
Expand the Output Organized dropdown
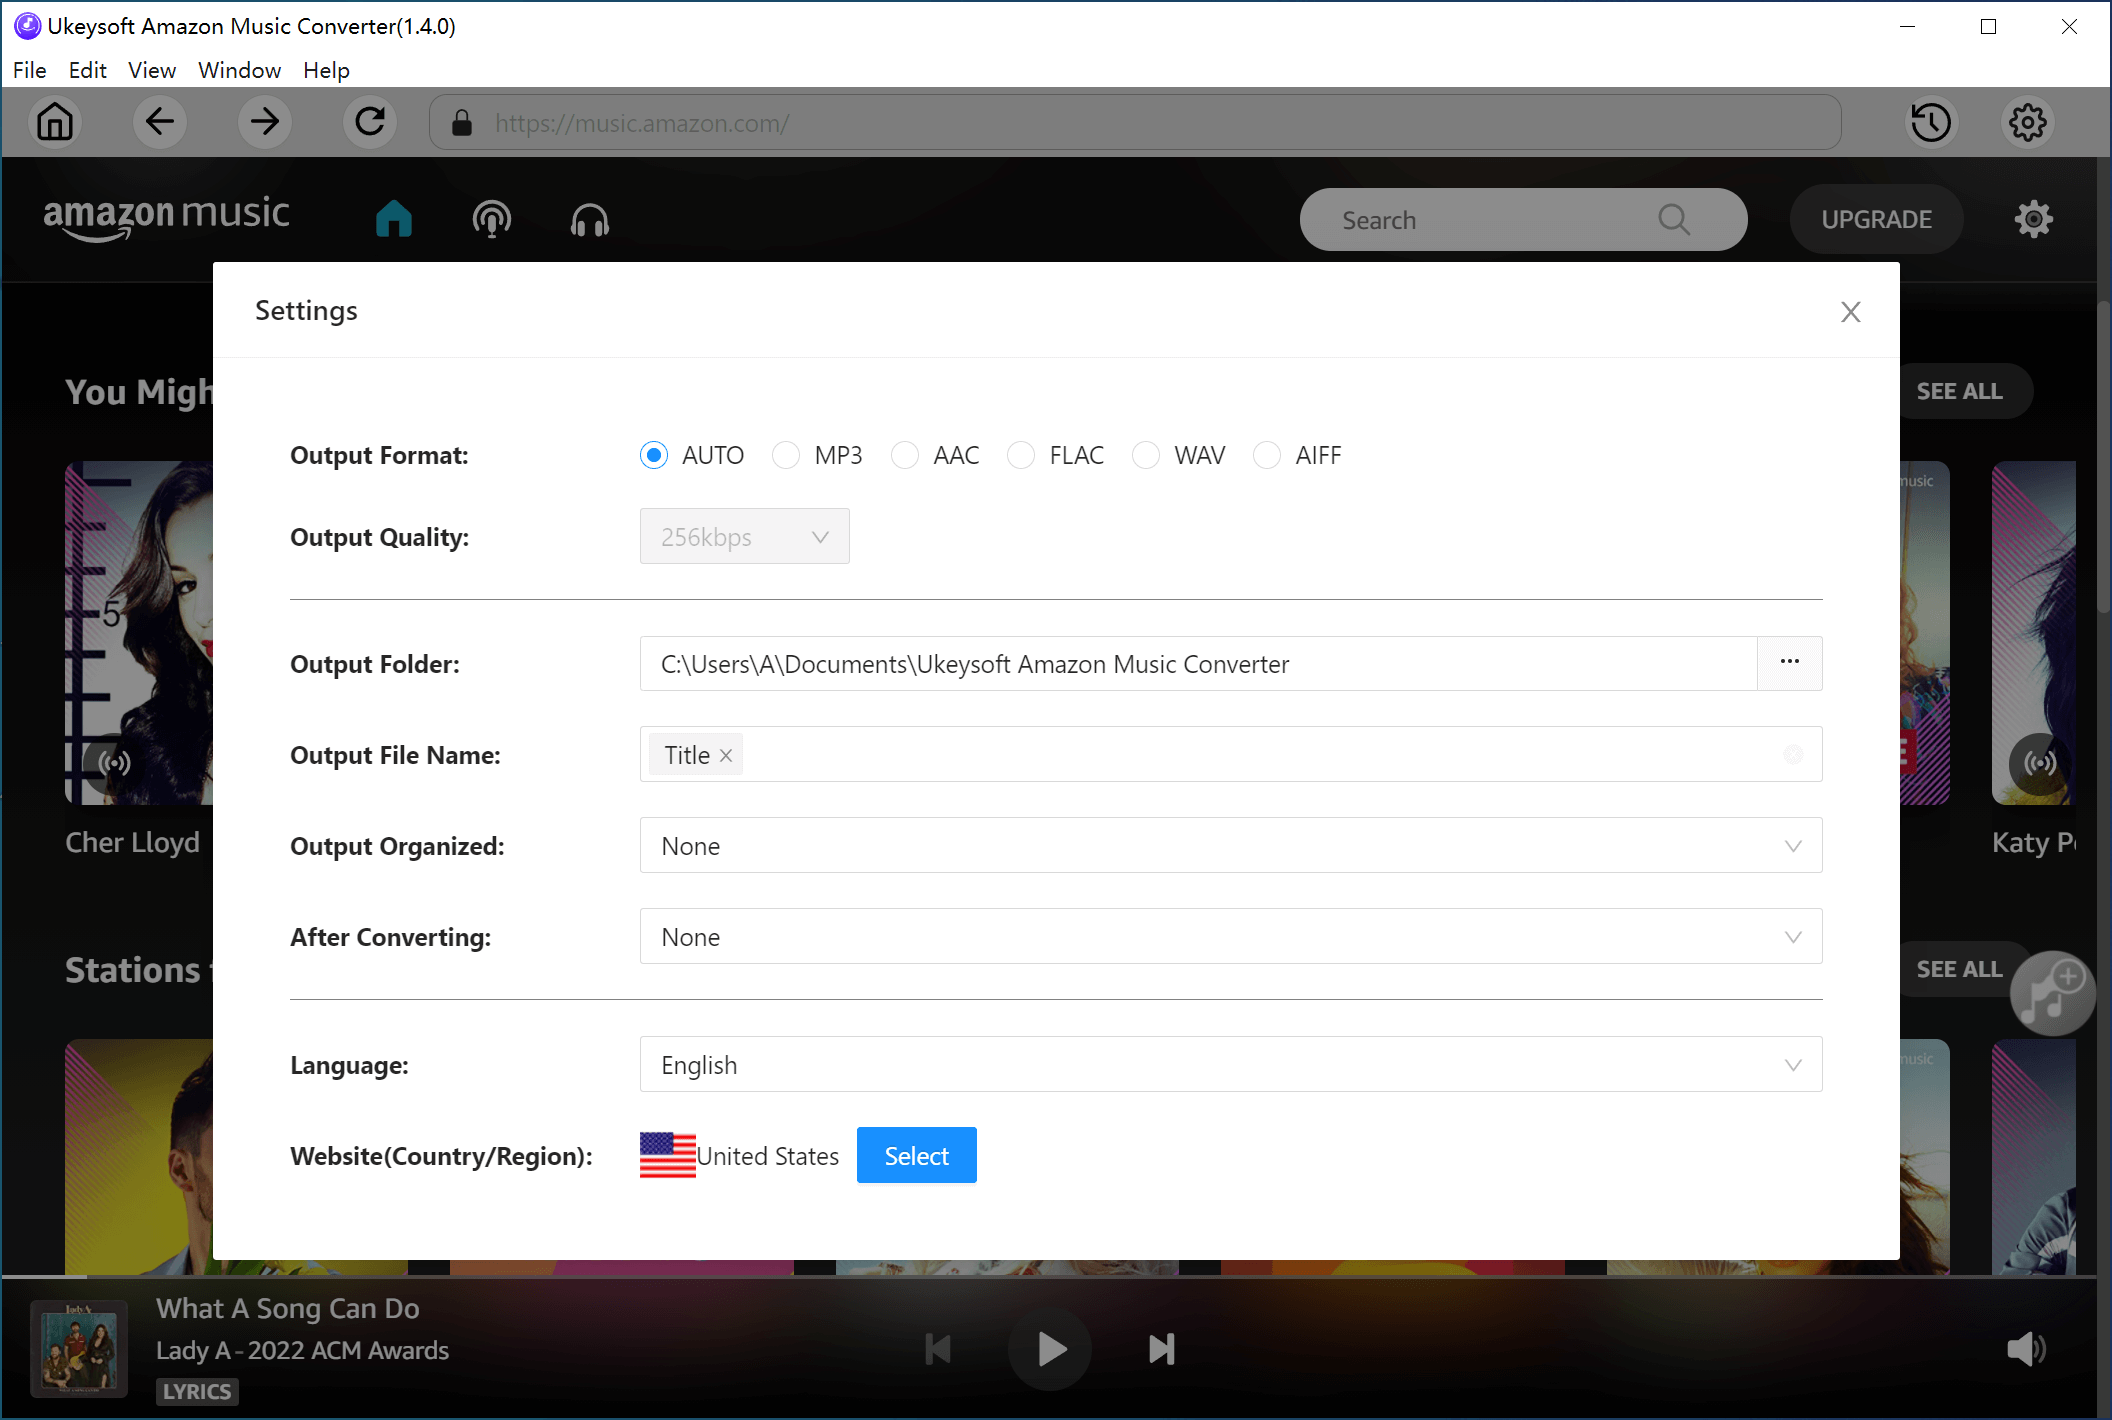tap(1790, 845)
